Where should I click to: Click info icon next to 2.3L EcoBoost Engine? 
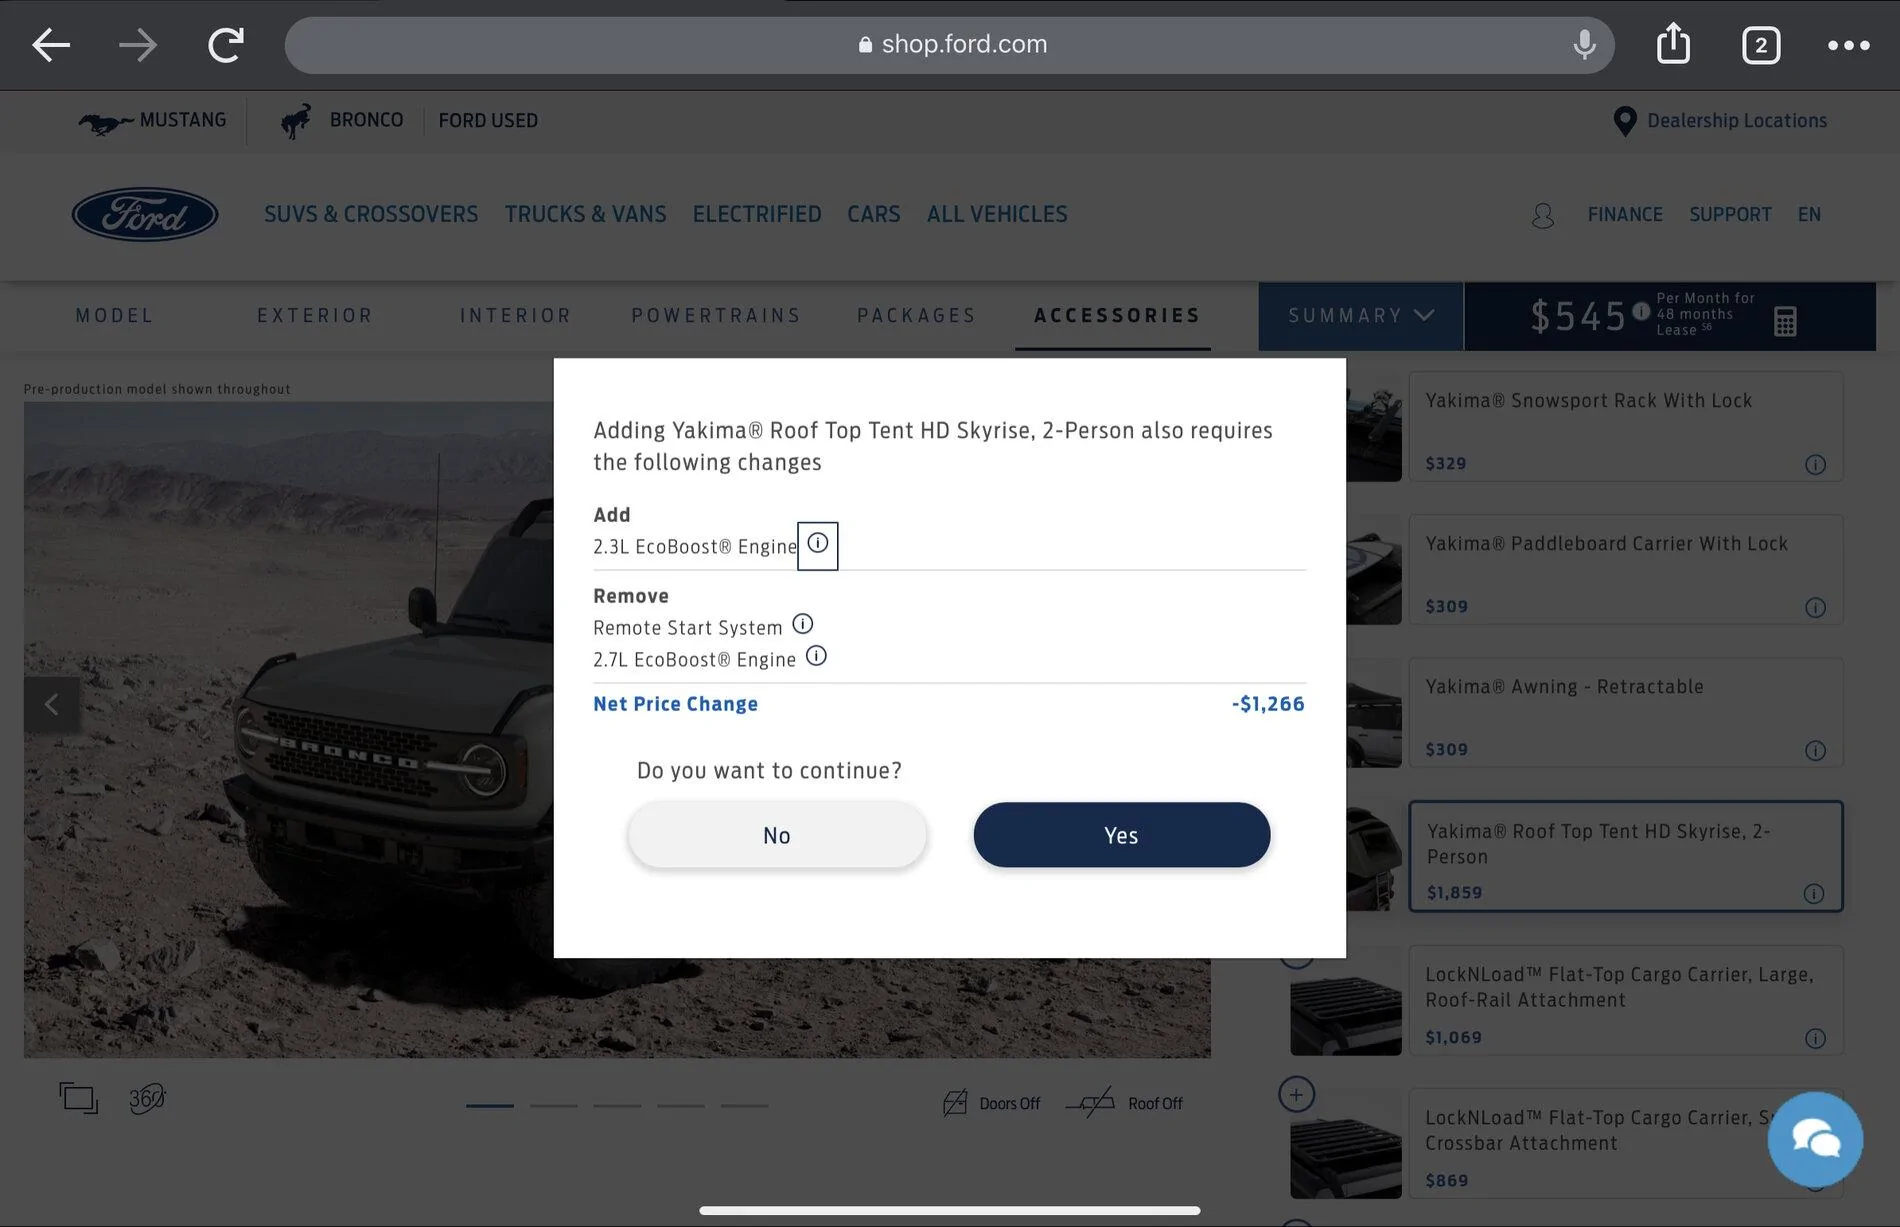tap(818, 544)
